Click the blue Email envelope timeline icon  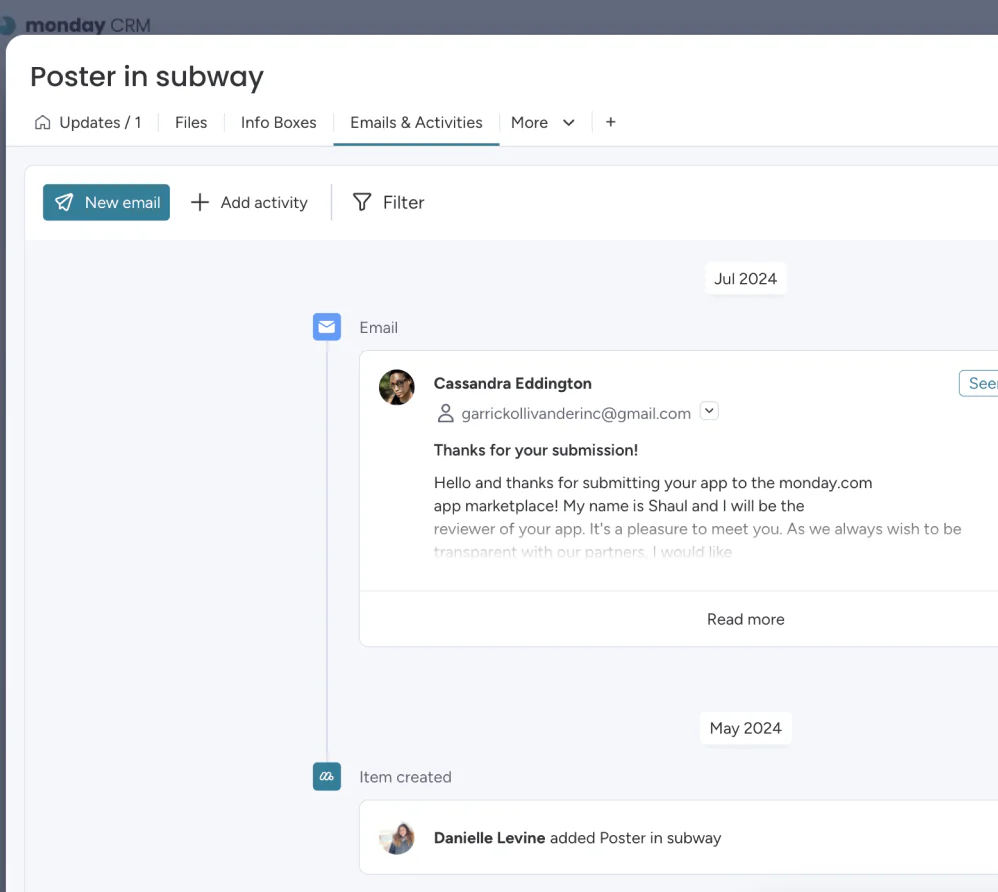327,327
